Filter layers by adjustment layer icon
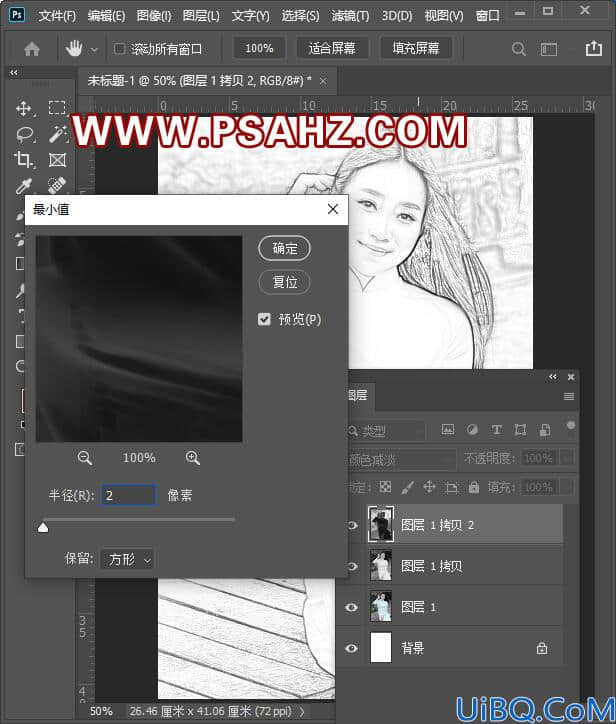616x724 pixels. click(472, 430)
